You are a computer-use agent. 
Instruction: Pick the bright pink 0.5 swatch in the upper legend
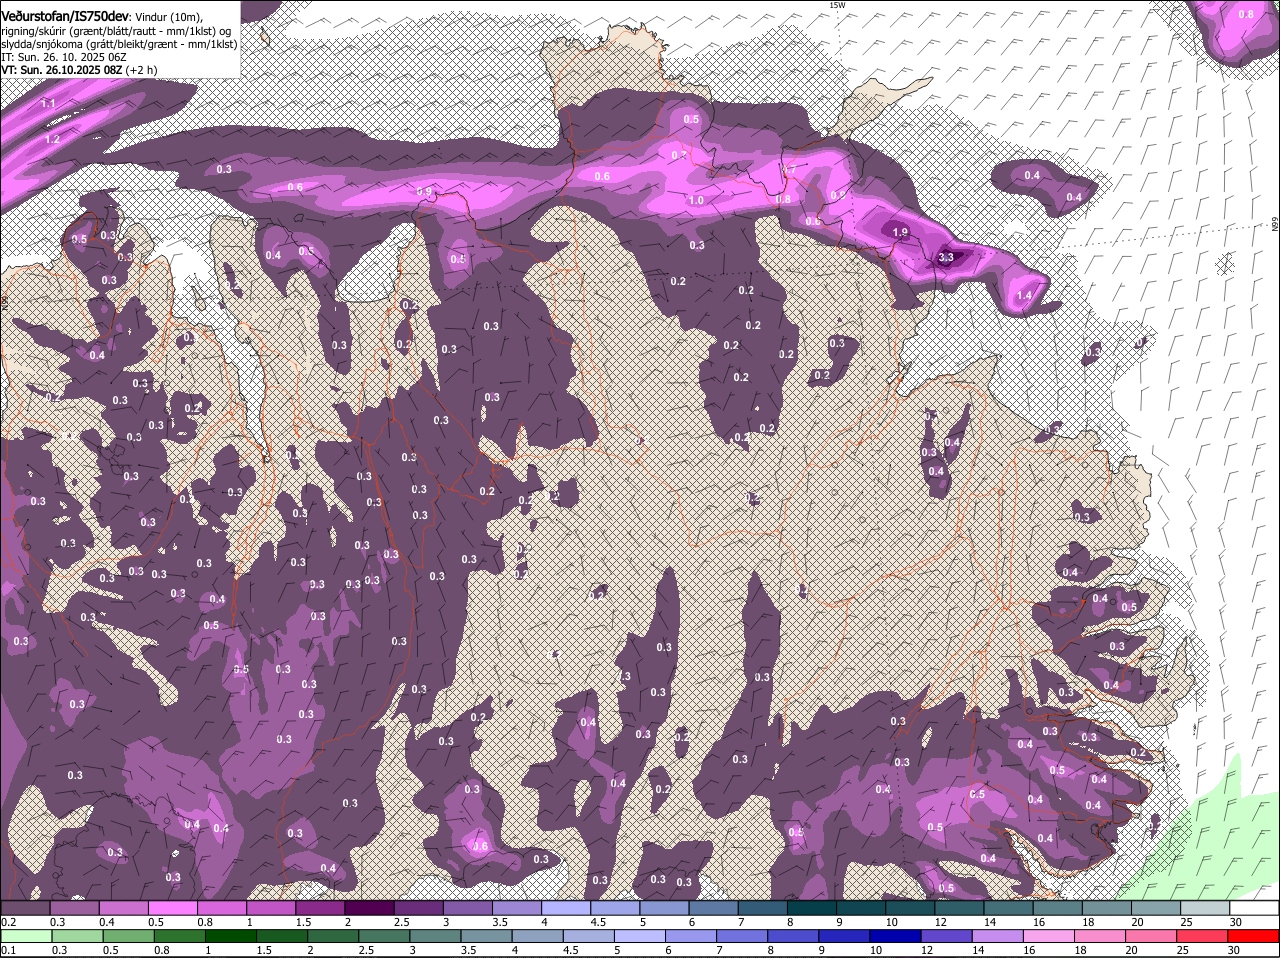pyautogui.click(x=173, y=908)
